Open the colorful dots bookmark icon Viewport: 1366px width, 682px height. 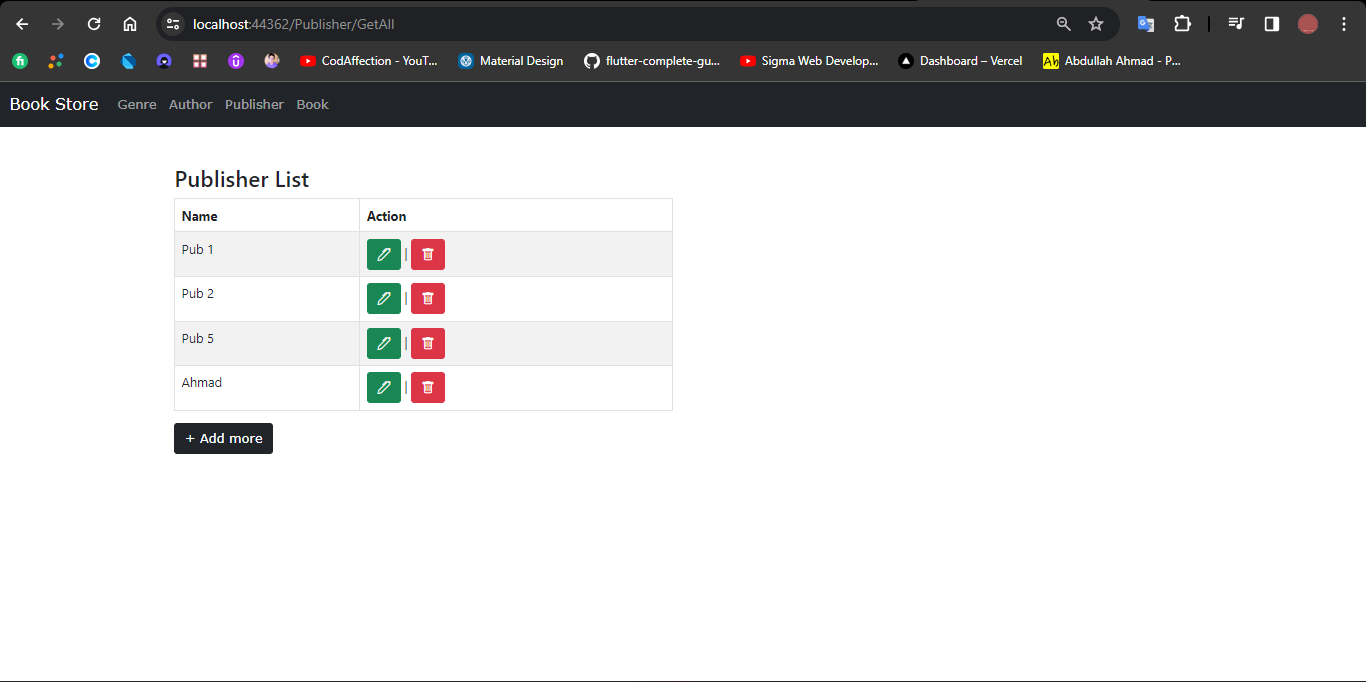(x=56, y=61)
